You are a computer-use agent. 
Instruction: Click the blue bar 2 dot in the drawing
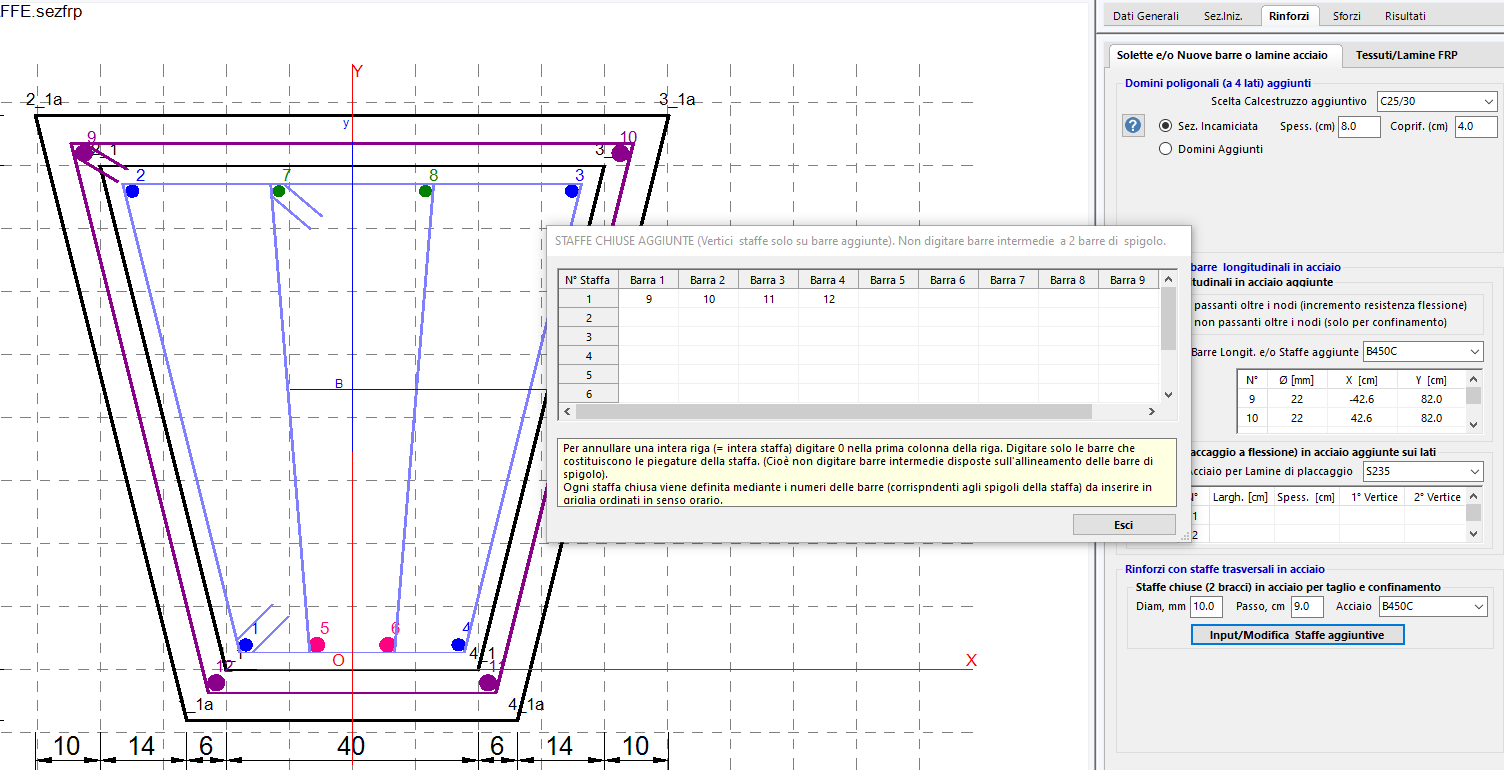[x=132, y=191]
